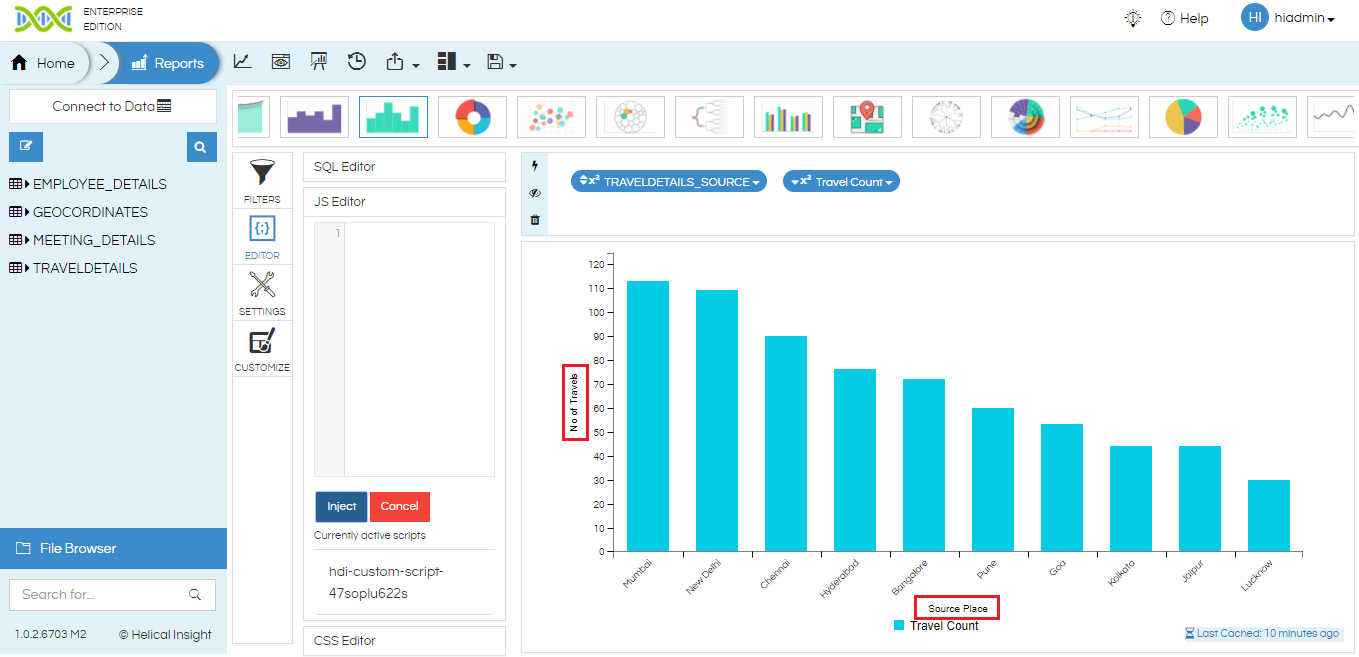Toggle Travel Count legend entry
Image resolution: width=1359 pixels, height=657 pixels.
[936, 625]
